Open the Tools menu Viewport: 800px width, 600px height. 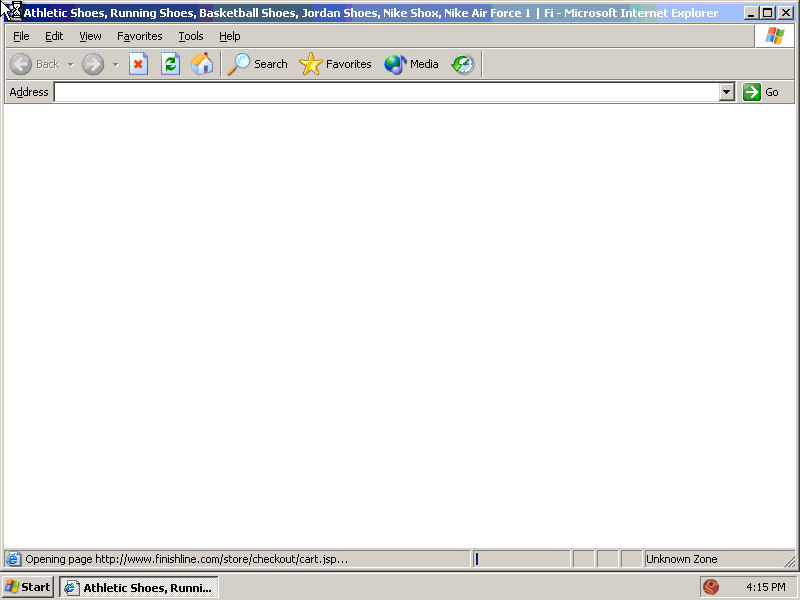tap(191, 36)
